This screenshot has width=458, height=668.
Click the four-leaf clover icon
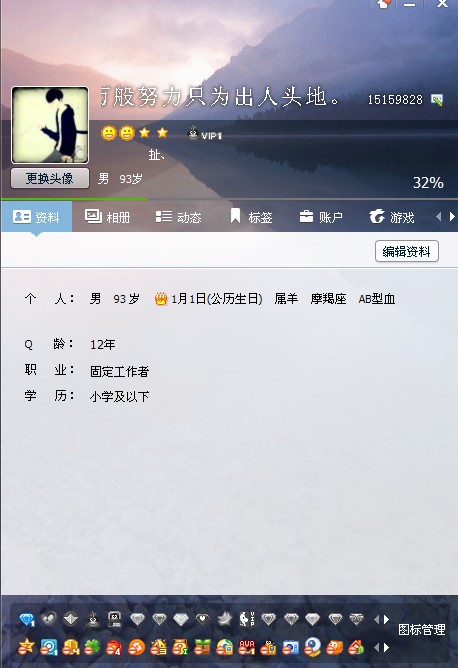pos(92,648)
